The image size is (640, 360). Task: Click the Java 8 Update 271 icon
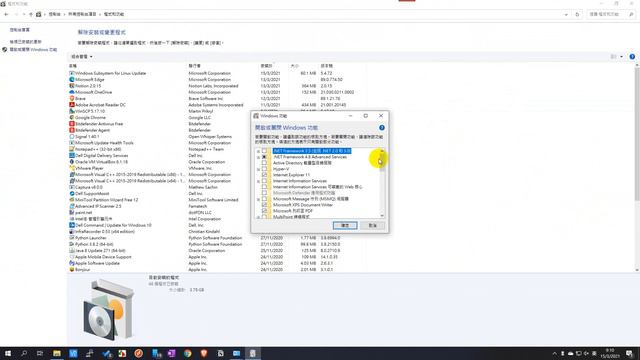(72, 250)
